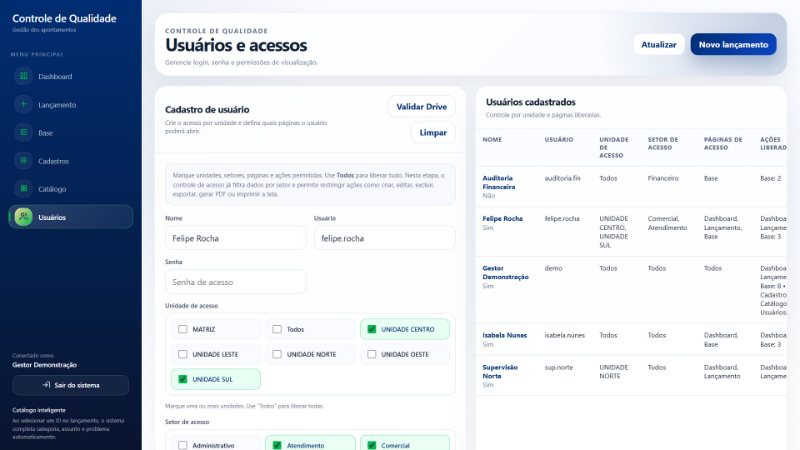Viewport: 800px width, 450px height.
Task: Click the Novo lançamento button
Action: 733,44
